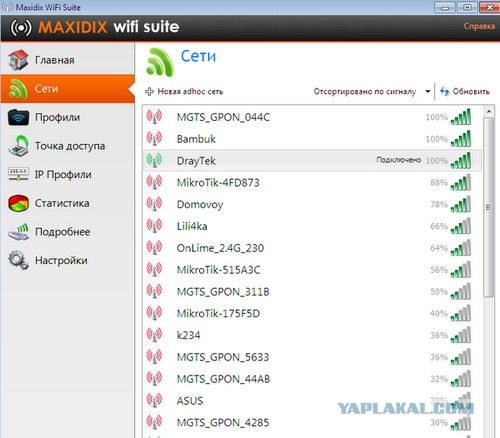500x438 pixels.
Task: Click the Настройки gears icon
Action: (x=18, y=260)
